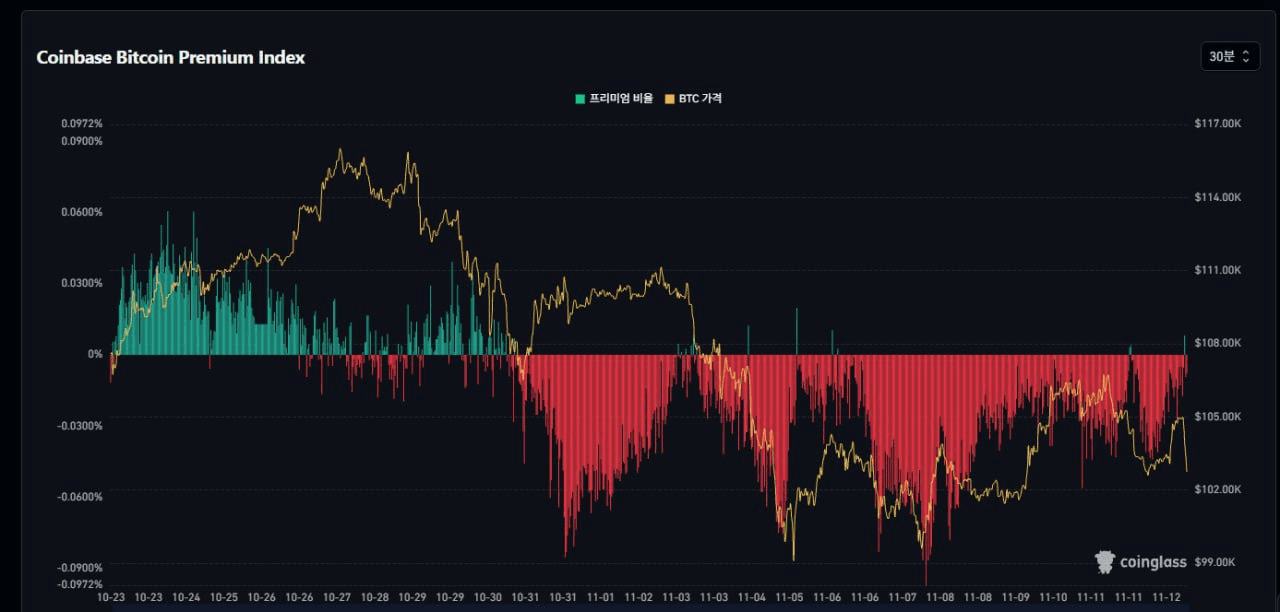Click the up-down chevron on the interval selector

click(1246, 57)
